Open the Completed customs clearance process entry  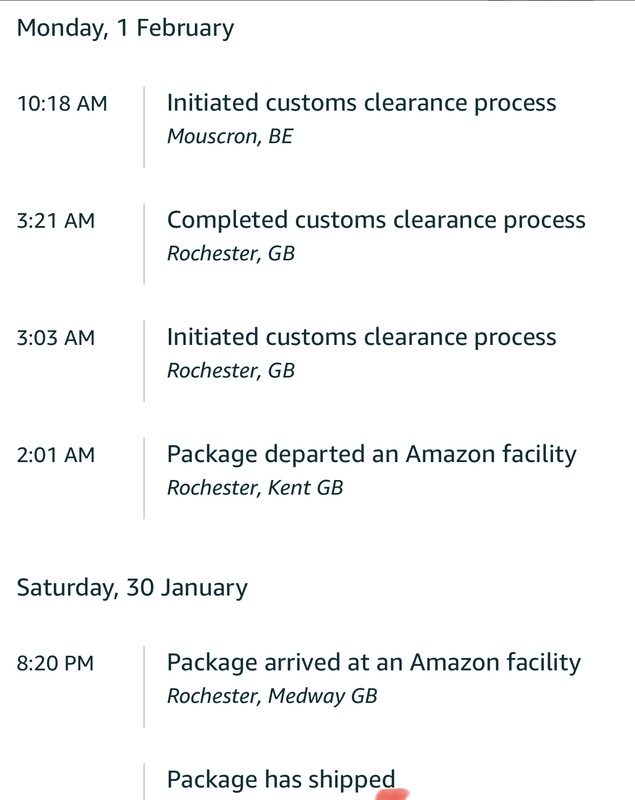pyautogui.click(x=376, y=220)
